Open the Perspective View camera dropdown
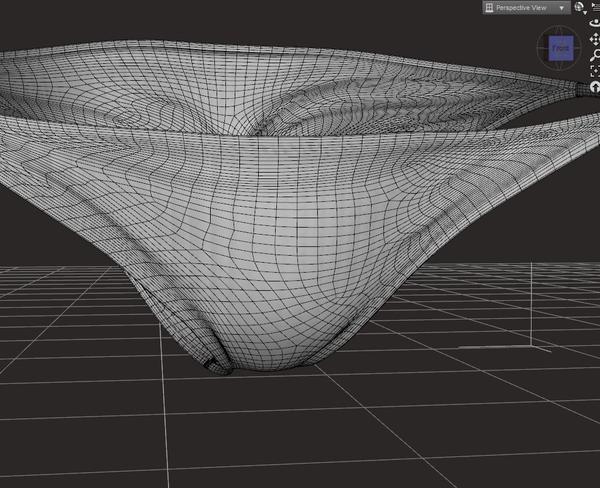 527,8
